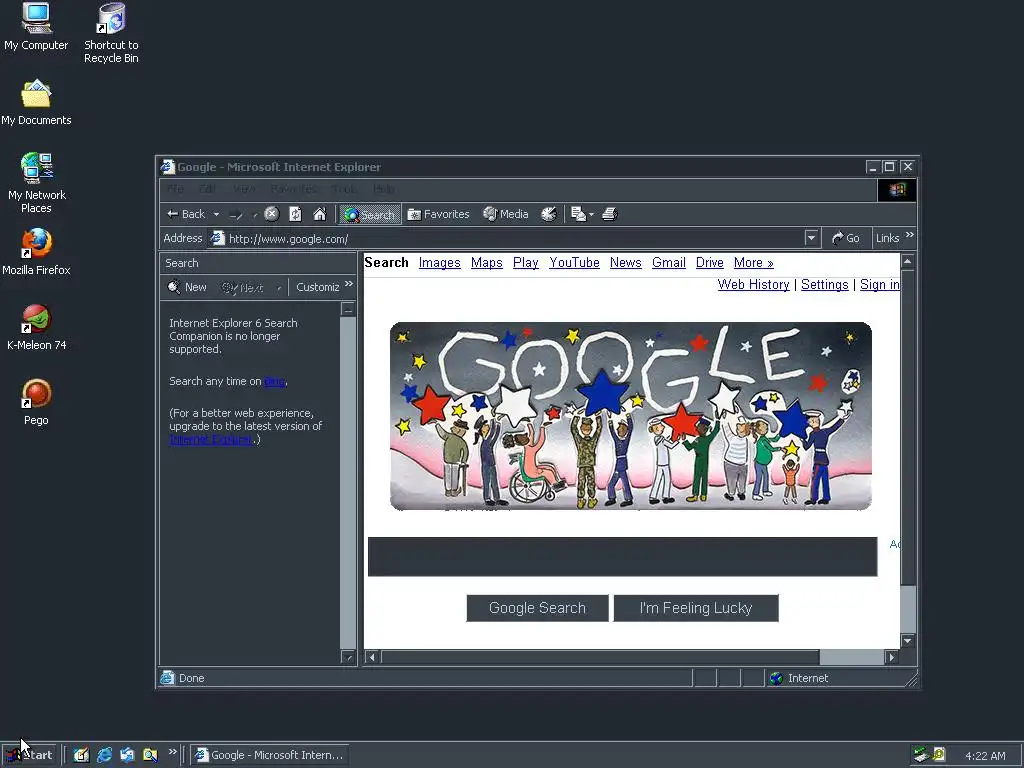Select the Mozilla Firefox desktop icon

click(36, 251)
